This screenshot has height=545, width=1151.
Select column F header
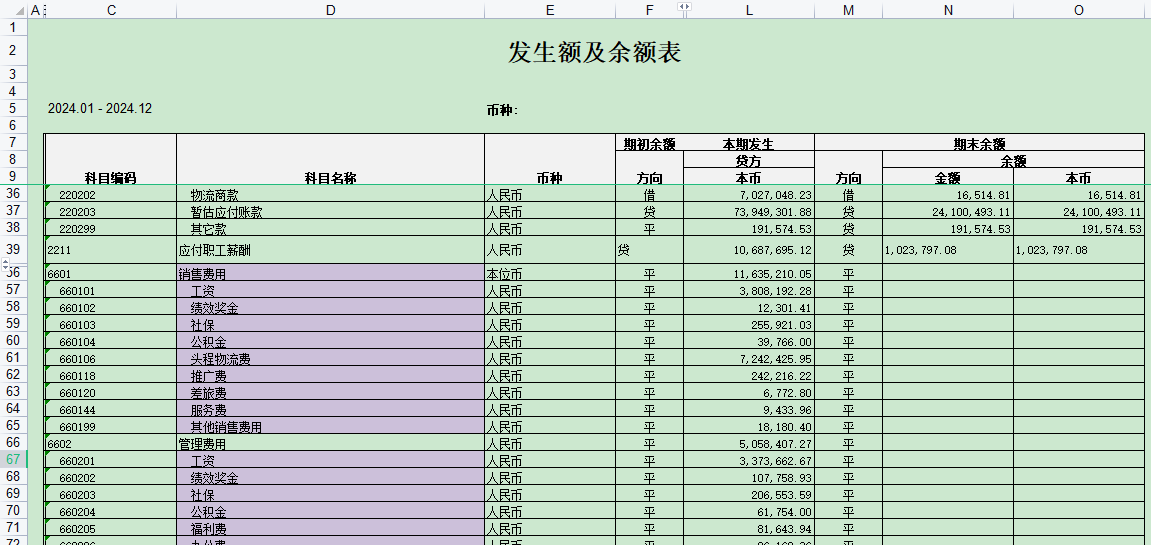click(649, 10)
